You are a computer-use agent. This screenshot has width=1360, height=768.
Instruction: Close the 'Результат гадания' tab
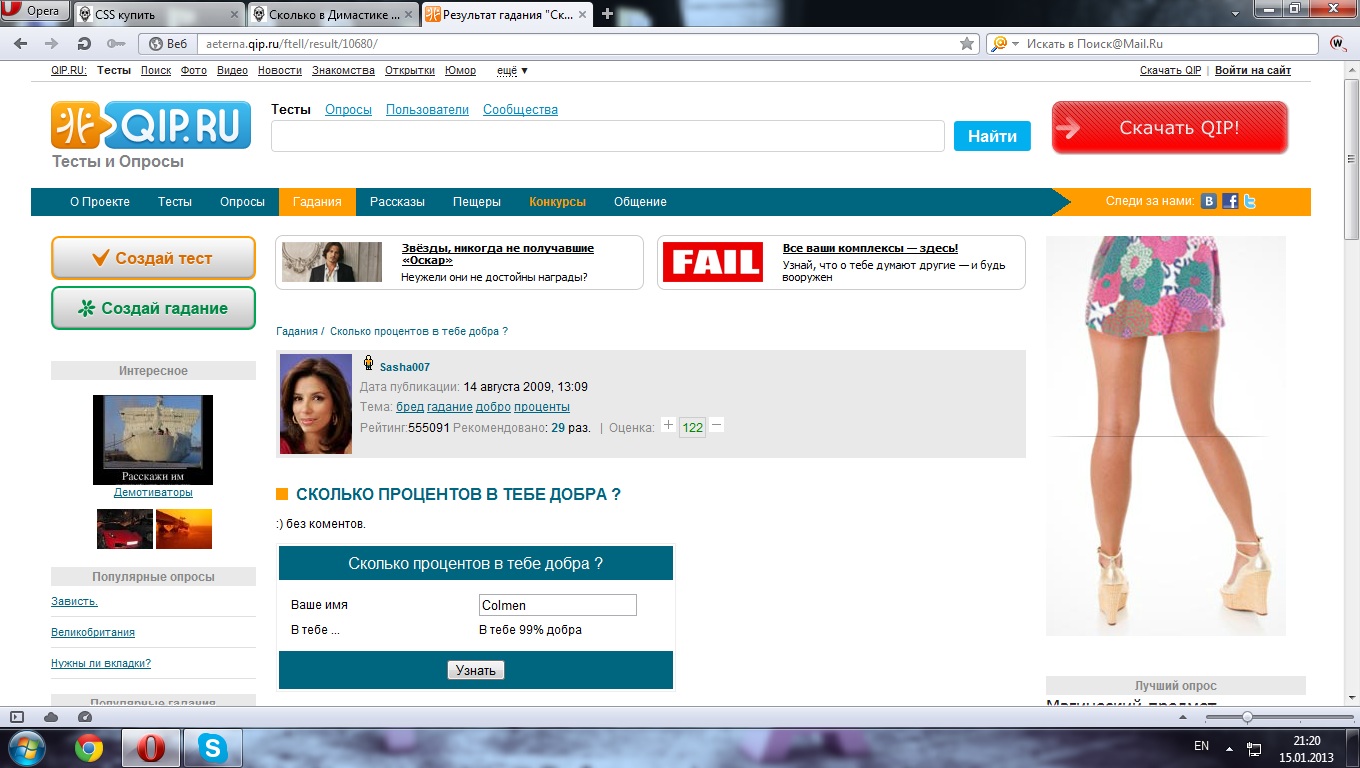click(x=582, y=14)
